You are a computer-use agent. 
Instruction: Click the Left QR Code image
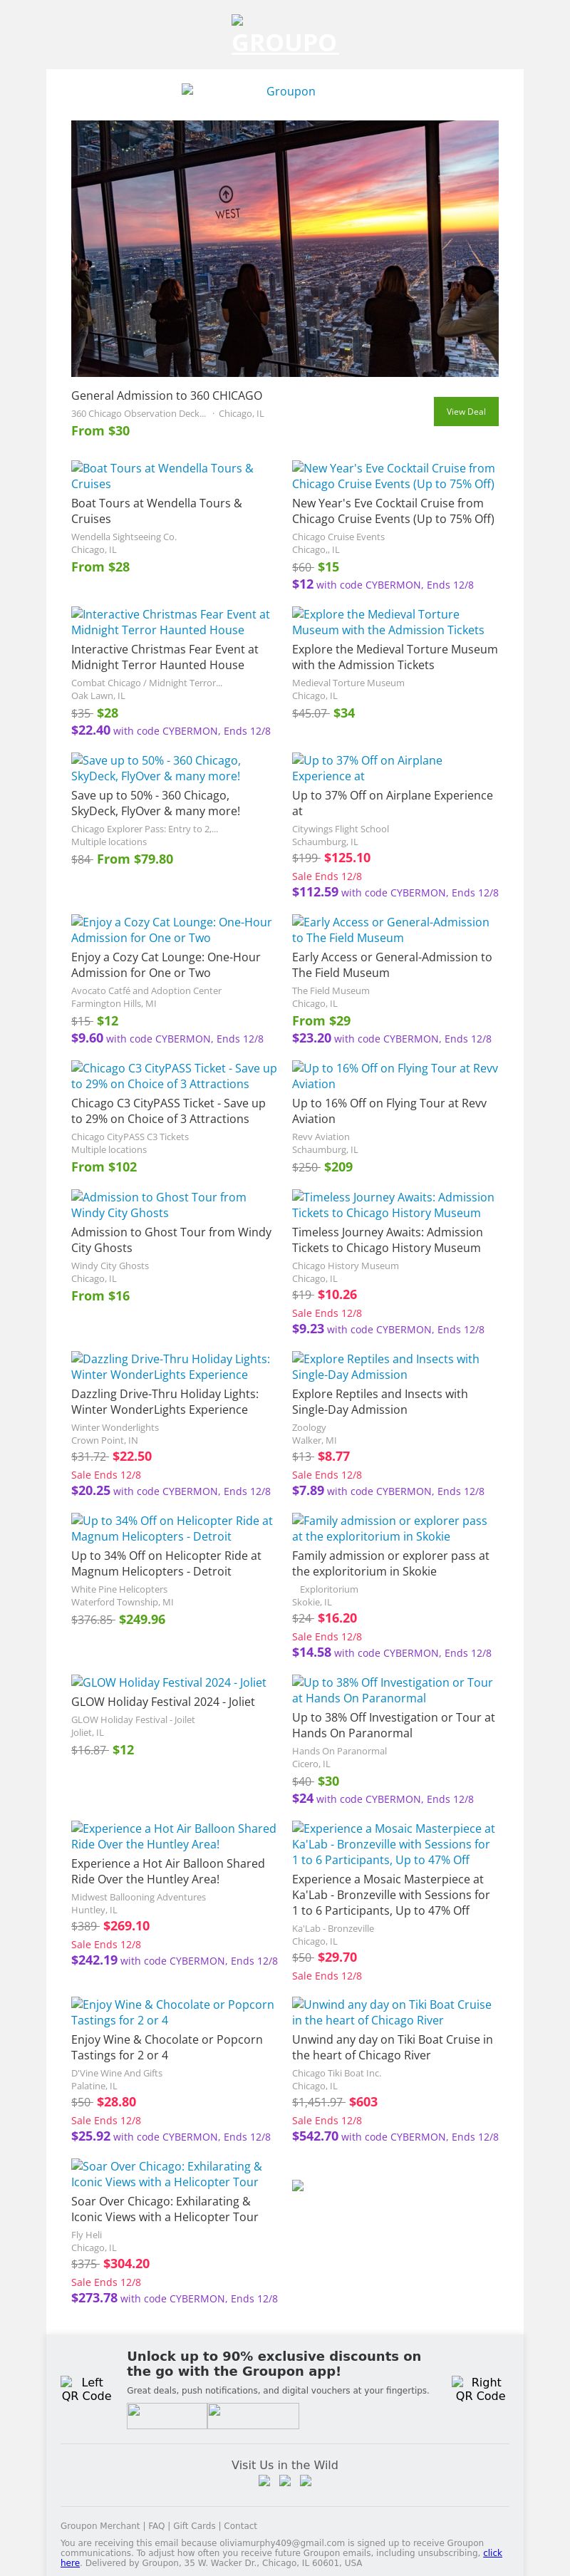pyautogui.click(x=86, y=2389)
